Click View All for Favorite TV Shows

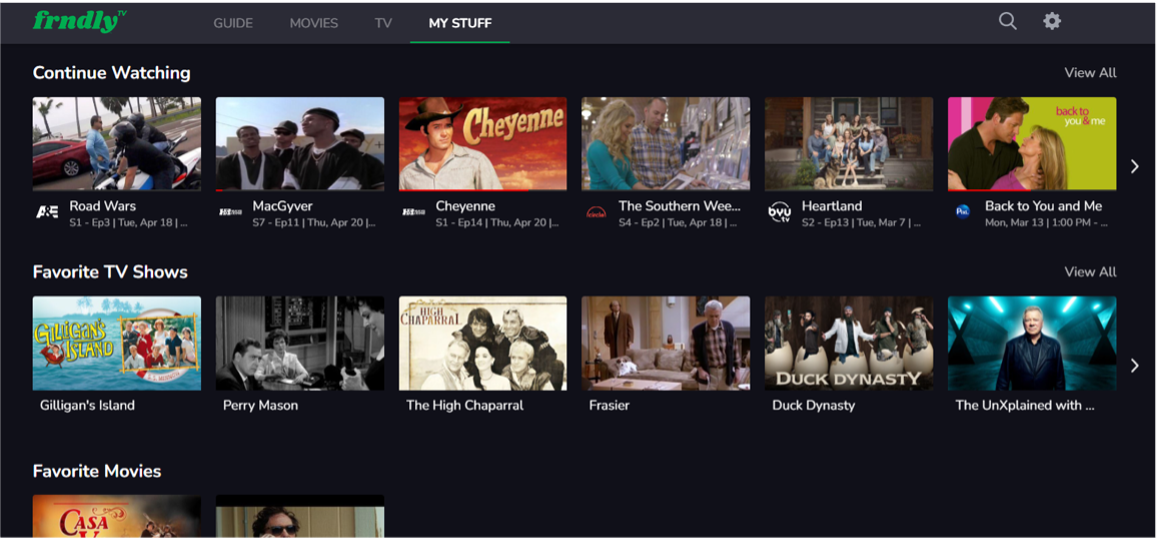point(1090,272)
